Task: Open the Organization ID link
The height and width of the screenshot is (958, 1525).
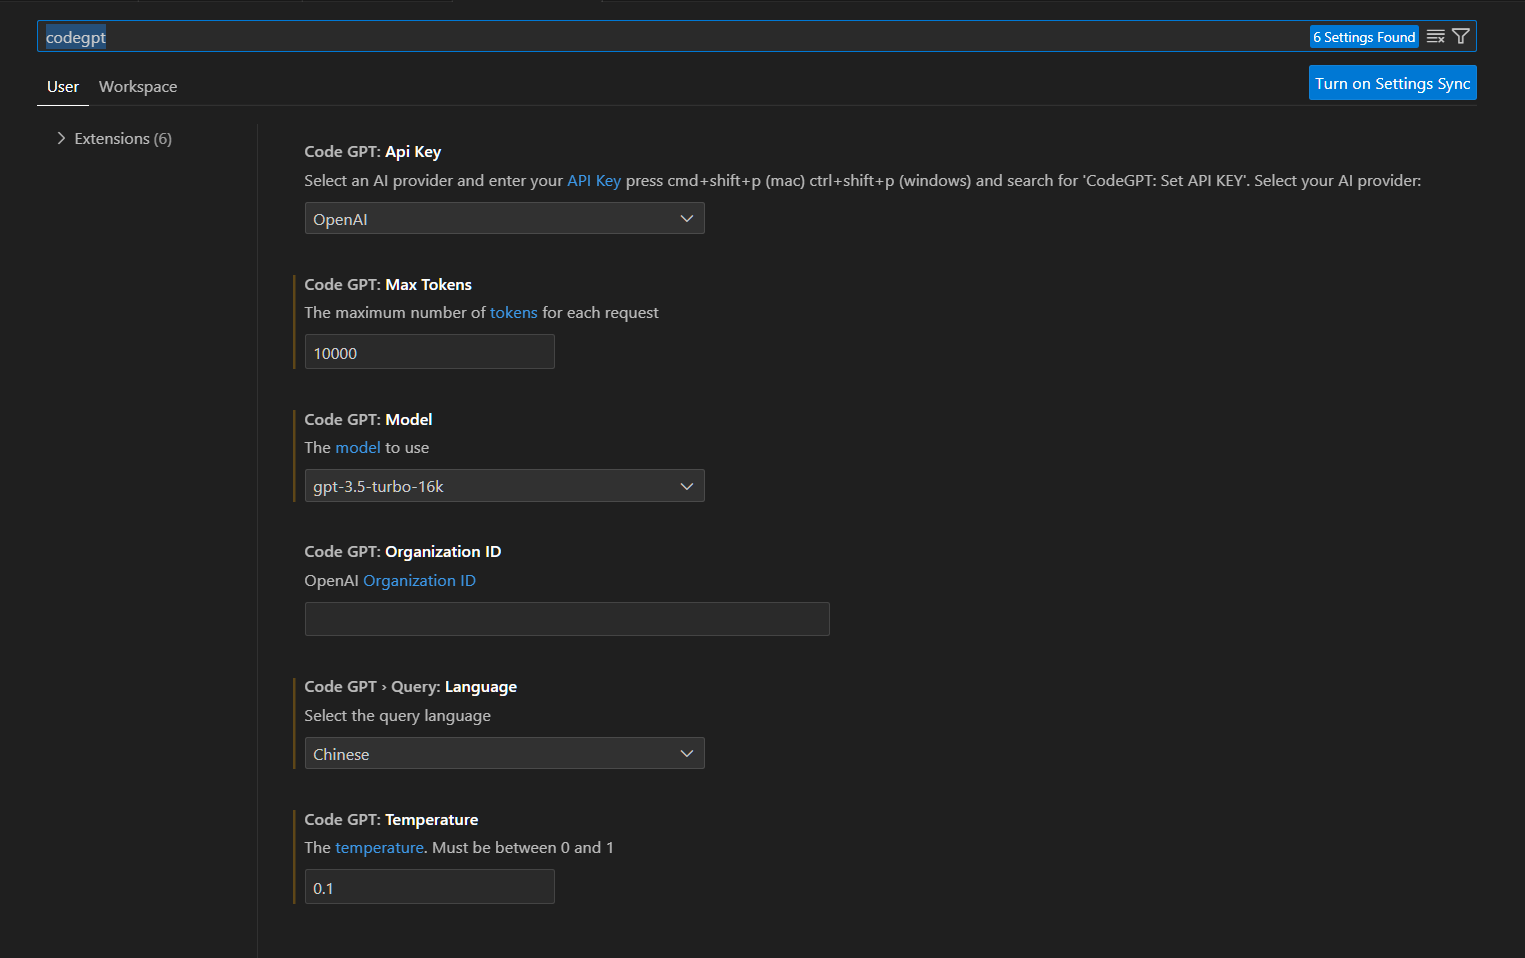Action: pyautogui.click(x=419, y=581)
